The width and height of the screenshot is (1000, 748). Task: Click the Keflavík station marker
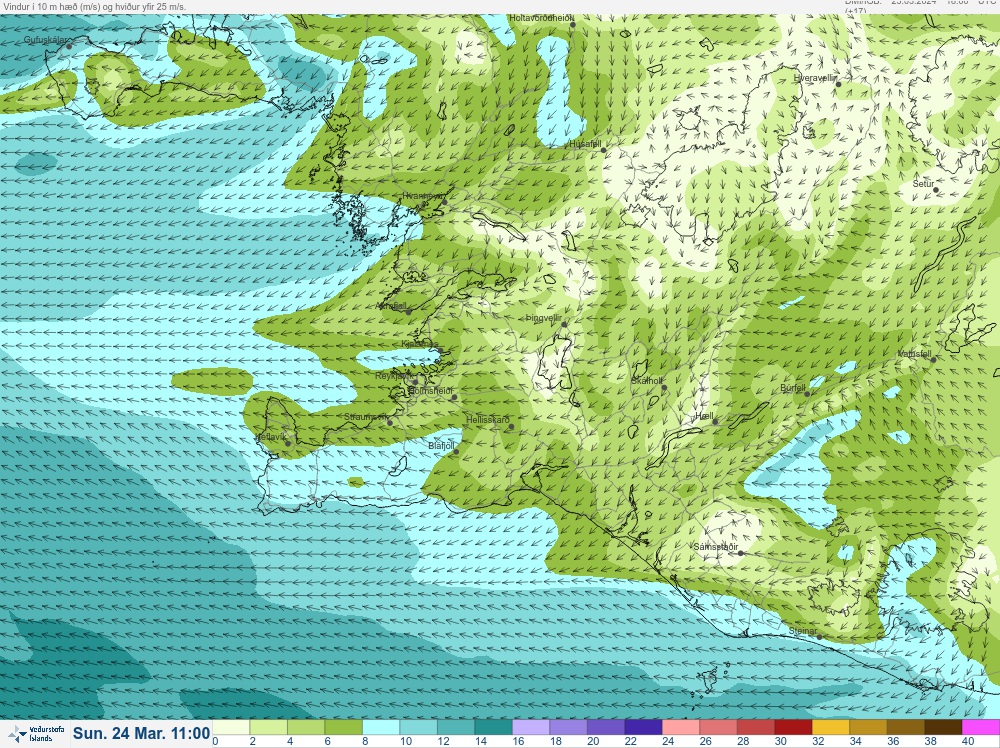point(288,443)
